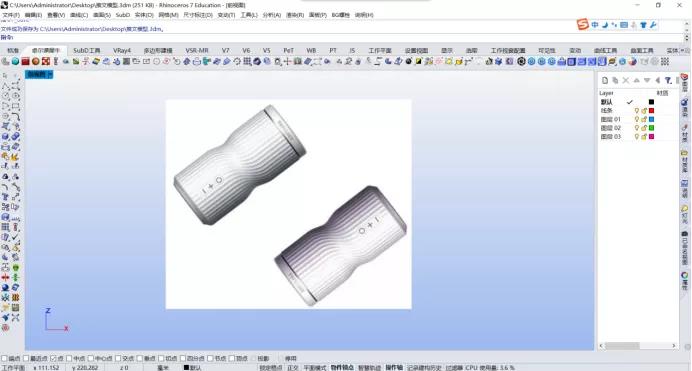
Task: Change the red layer color swatch
Action: pos(651,110)
